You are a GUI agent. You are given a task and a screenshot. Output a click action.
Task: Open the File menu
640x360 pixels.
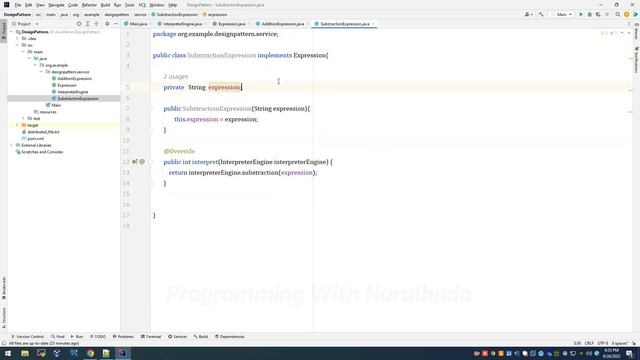click(18, 5)
